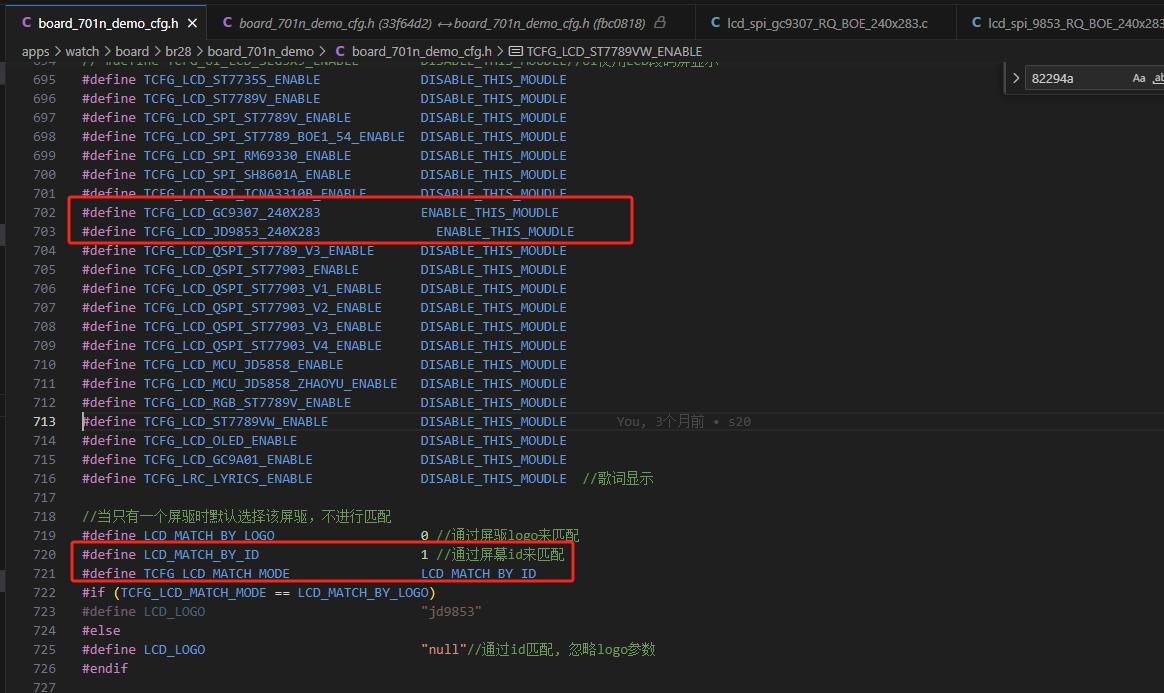Click the LCD_MATCH_BY_ID define on line 720
The image size is (1164, 693).
201,554
